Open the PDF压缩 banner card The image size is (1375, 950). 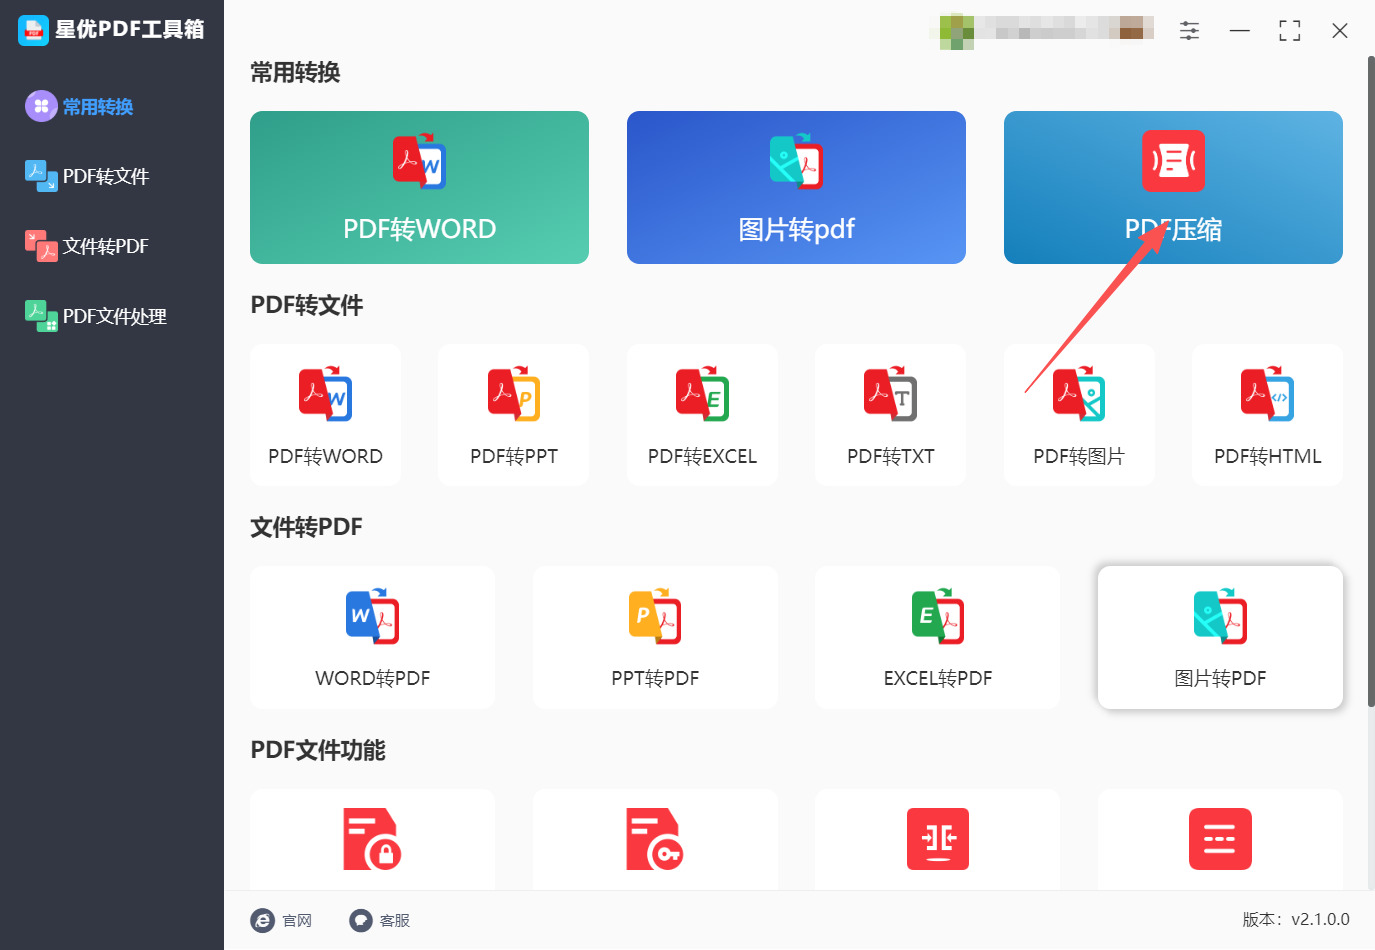1173,187
